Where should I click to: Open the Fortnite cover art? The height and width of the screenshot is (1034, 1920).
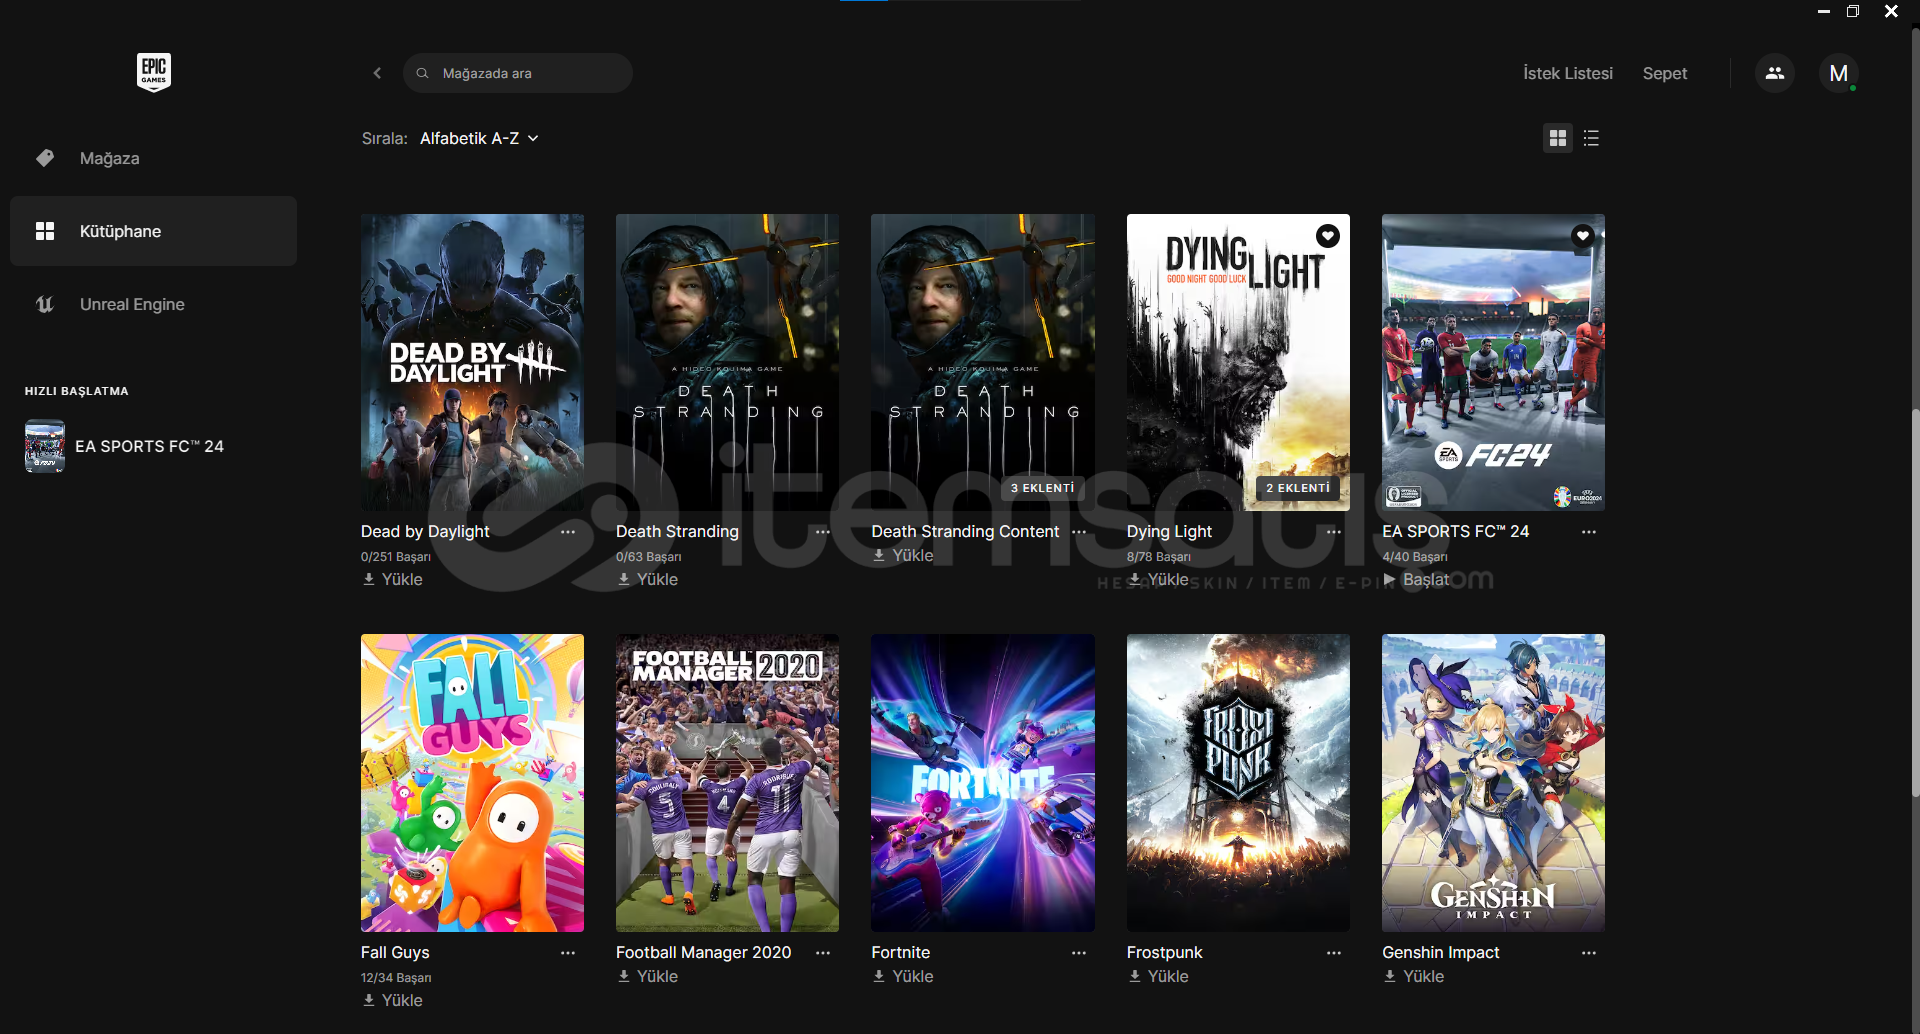coord(982,783)
